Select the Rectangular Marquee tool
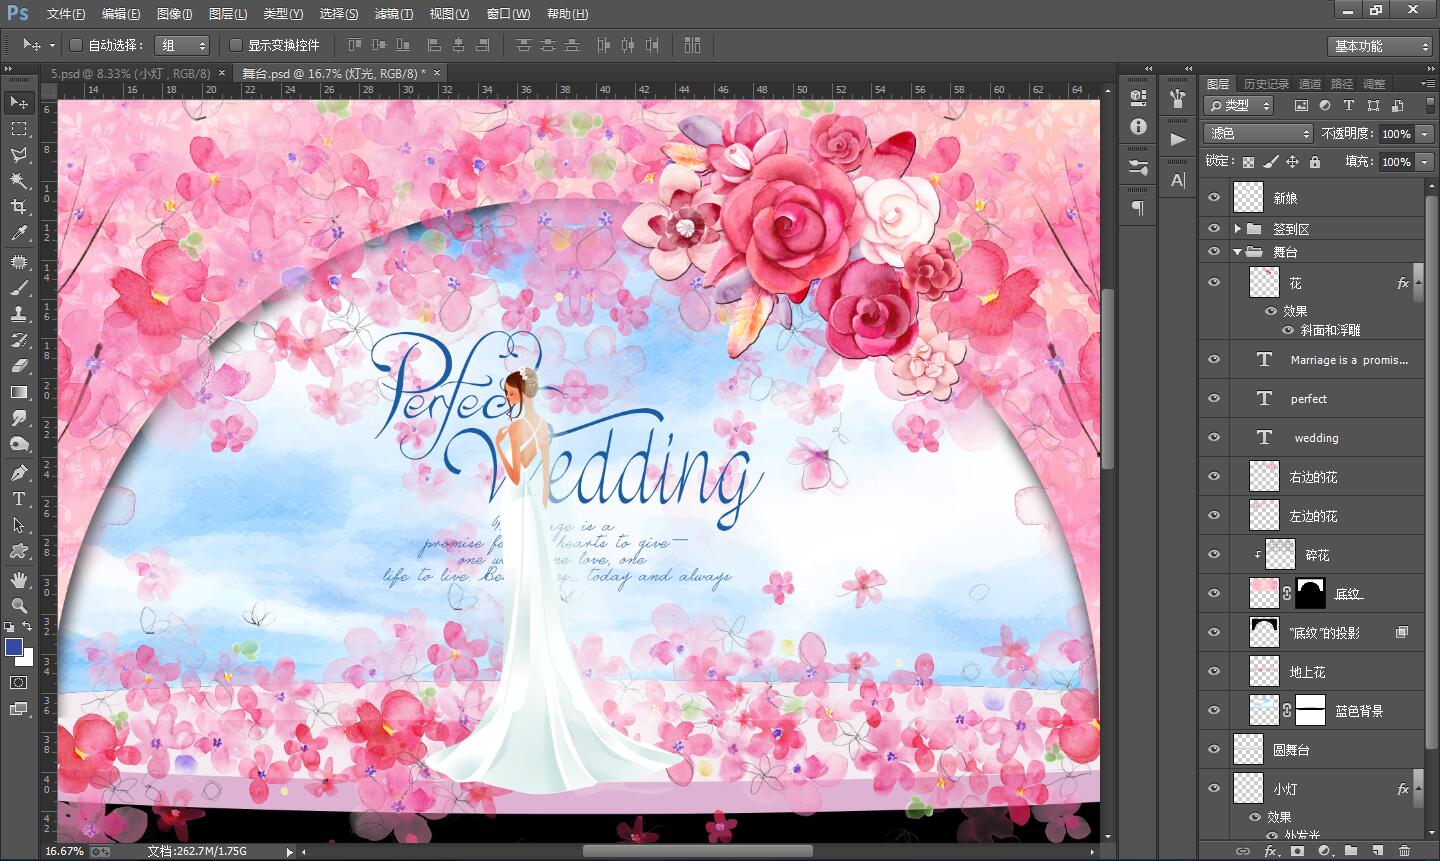This screenshot has height=861, width=1440. tap(18, 129)
